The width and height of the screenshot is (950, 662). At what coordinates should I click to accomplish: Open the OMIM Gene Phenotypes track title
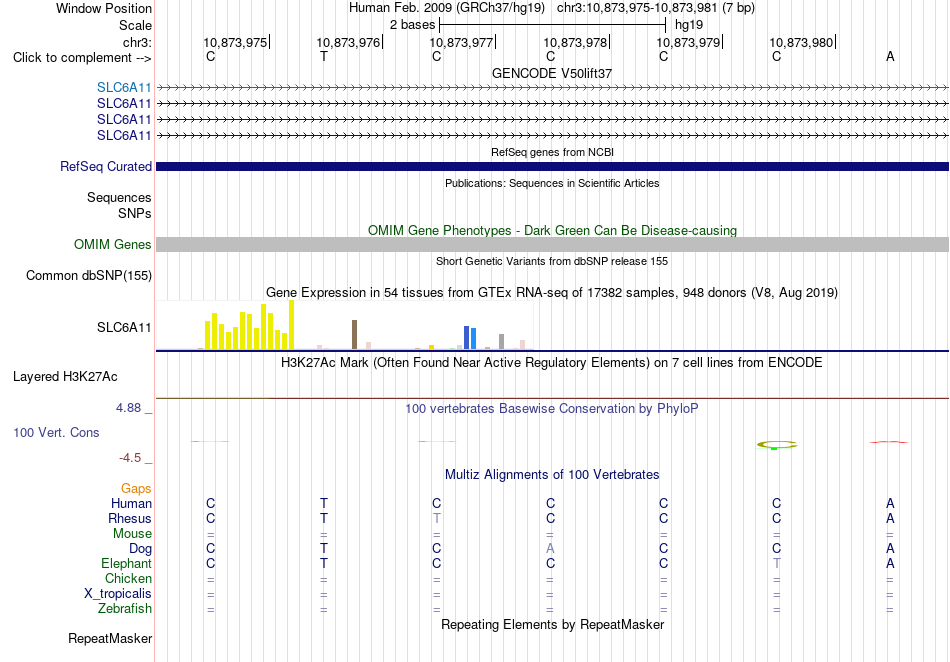(552, 230)
